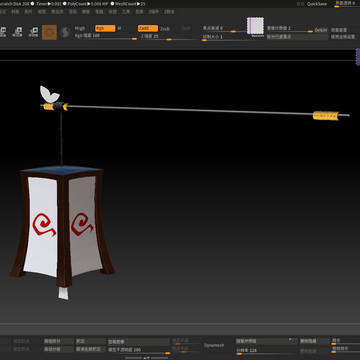Click the DelUH button
This screenshot has width=360, height=360.
click(321, 30)
